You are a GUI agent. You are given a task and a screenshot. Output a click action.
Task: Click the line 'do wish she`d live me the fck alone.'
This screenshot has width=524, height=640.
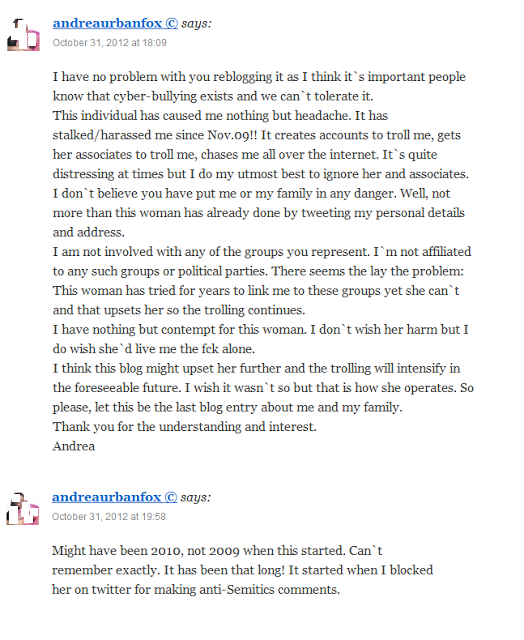click(x=154, y=349)
